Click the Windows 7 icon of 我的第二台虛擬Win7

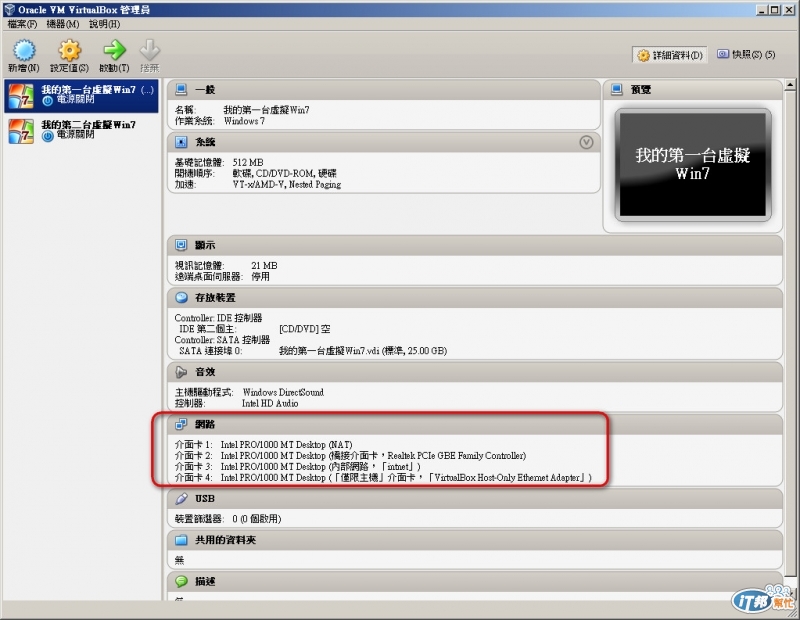tap(21, 131)
